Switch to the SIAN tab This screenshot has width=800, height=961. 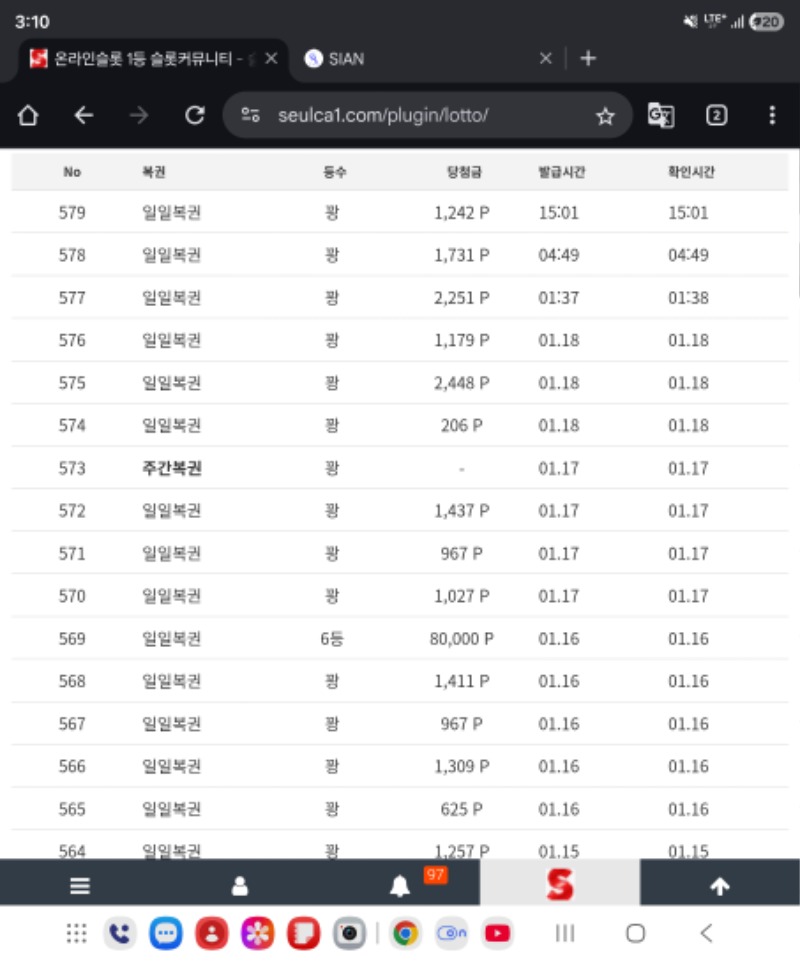point(420,59)
